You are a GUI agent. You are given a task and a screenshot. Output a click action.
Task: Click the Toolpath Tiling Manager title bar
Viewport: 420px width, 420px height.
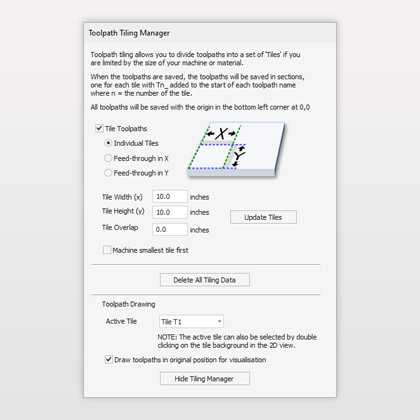210,33
